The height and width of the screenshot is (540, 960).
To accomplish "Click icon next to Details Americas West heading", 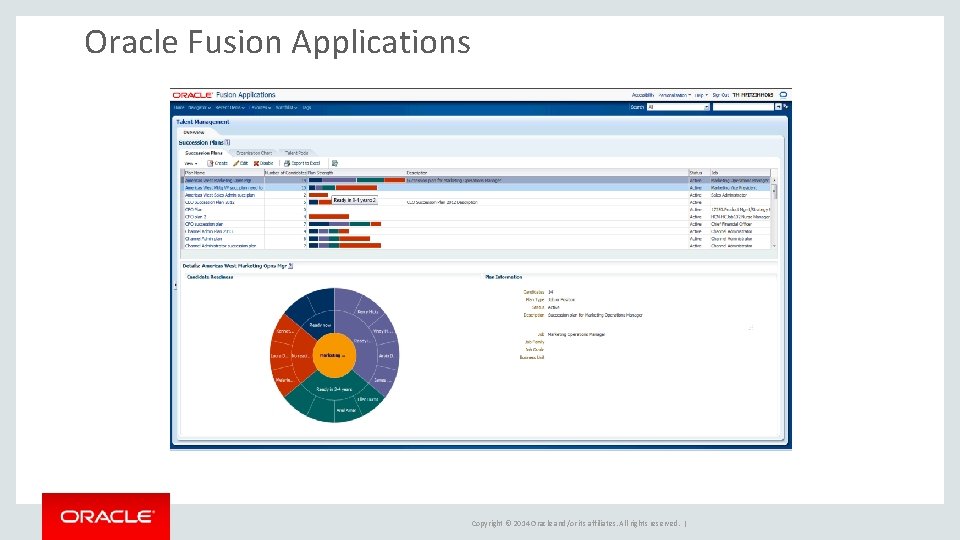I will tap(291, 266).
